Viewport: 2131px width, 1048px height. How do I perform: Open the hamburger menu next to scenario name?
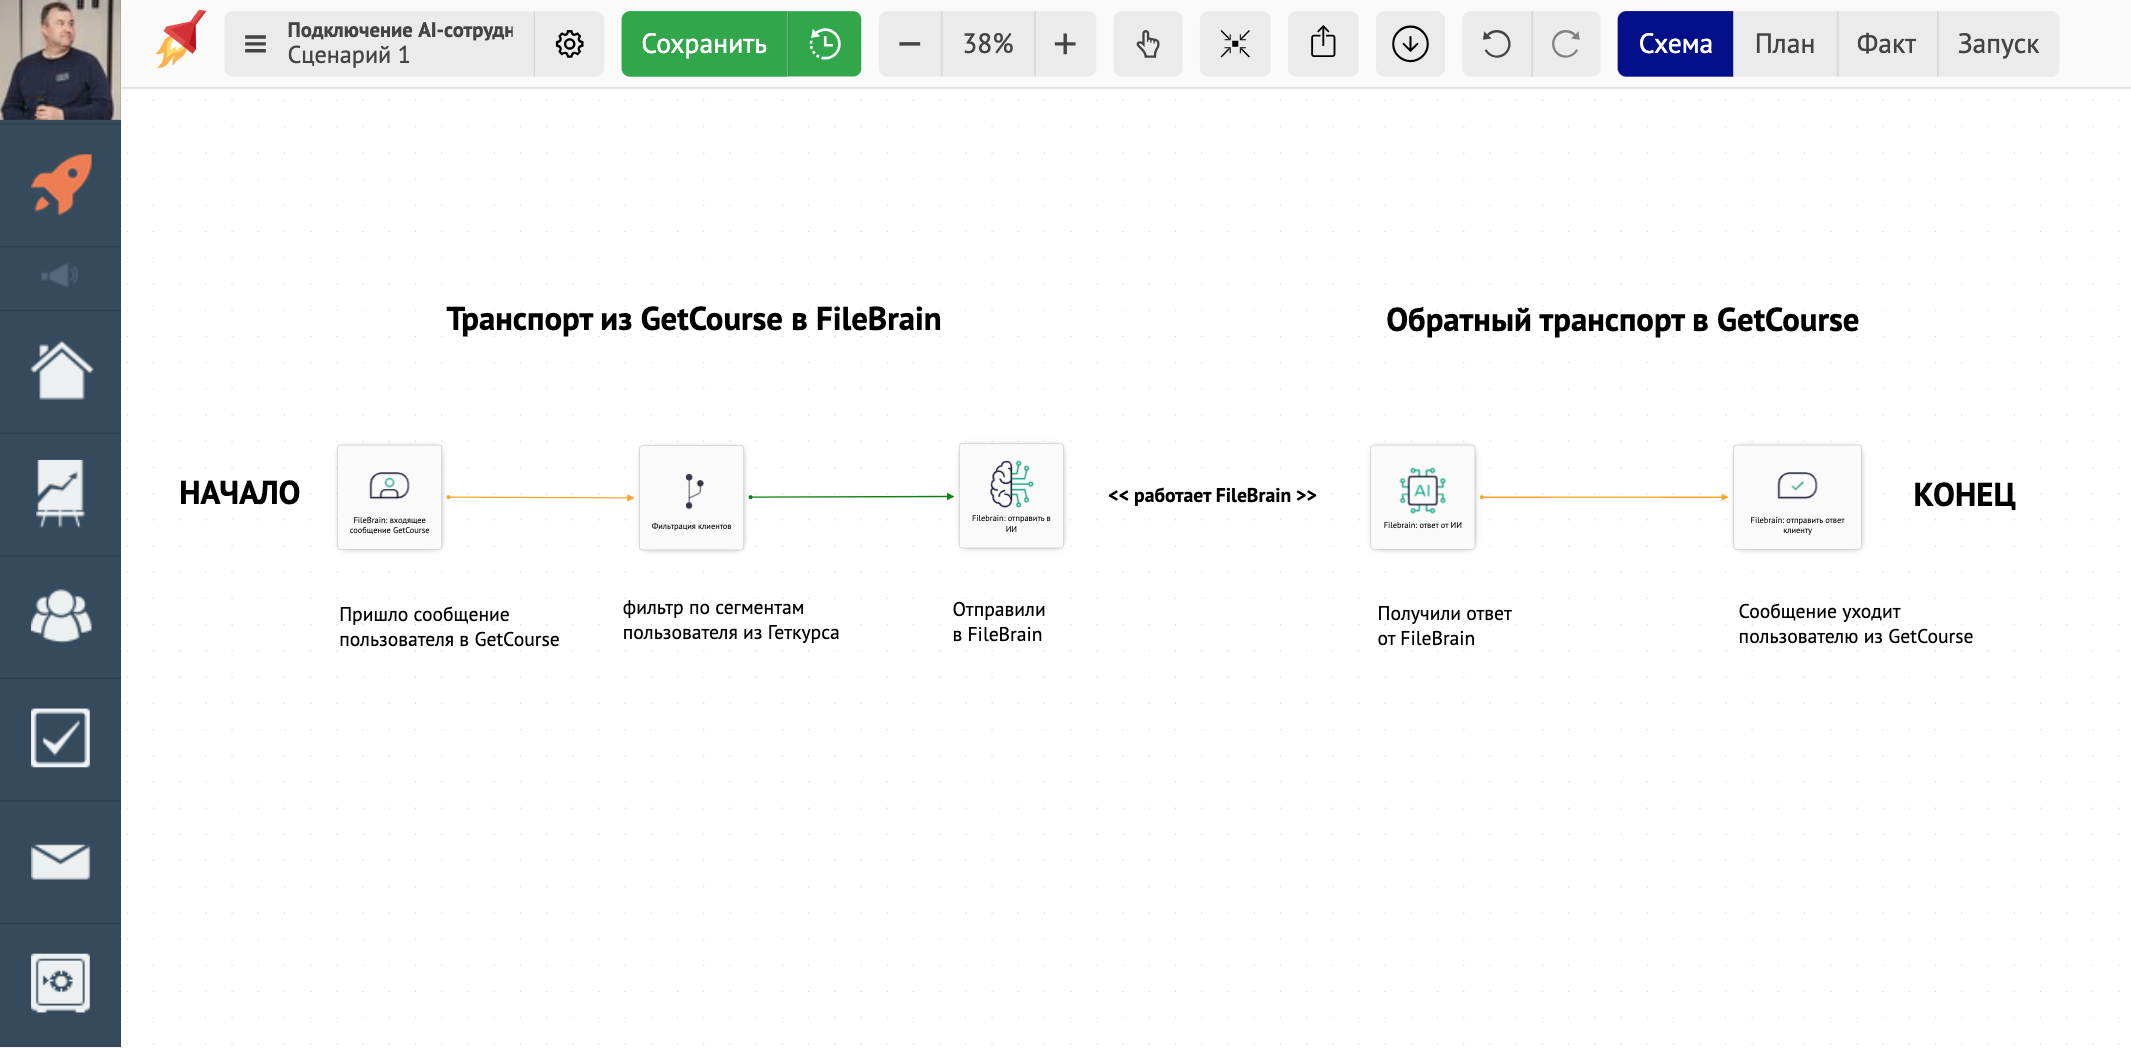[255, 44]
